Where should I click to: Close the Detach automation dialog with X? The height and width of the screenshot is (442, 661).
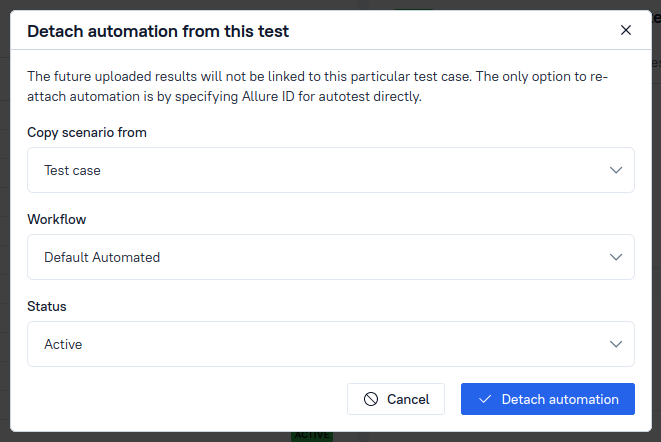[626, 30]
